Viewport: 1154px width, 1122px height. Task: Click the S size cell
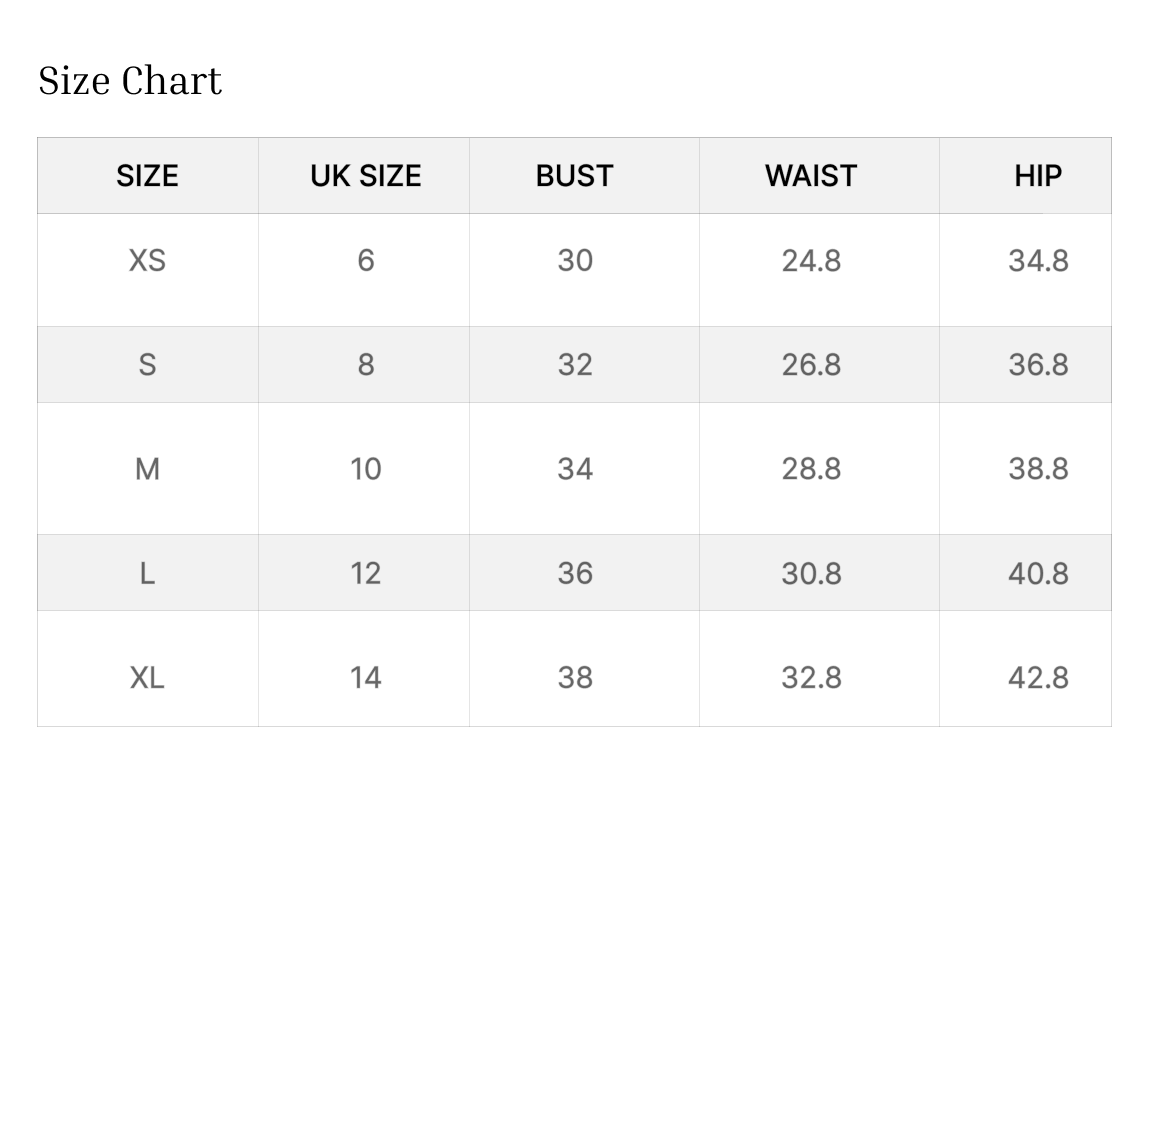tap(147, 365)
